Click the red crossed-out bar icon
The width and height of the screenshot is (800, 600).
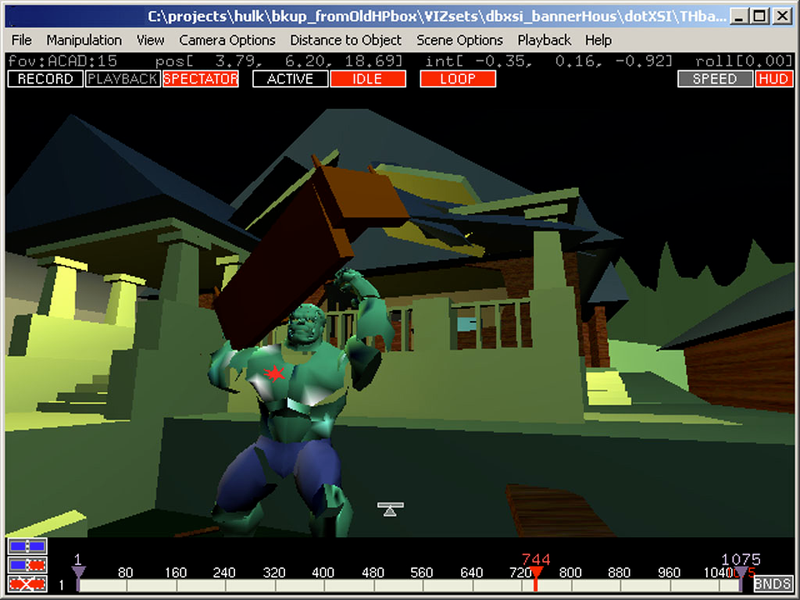click(28, 584)
